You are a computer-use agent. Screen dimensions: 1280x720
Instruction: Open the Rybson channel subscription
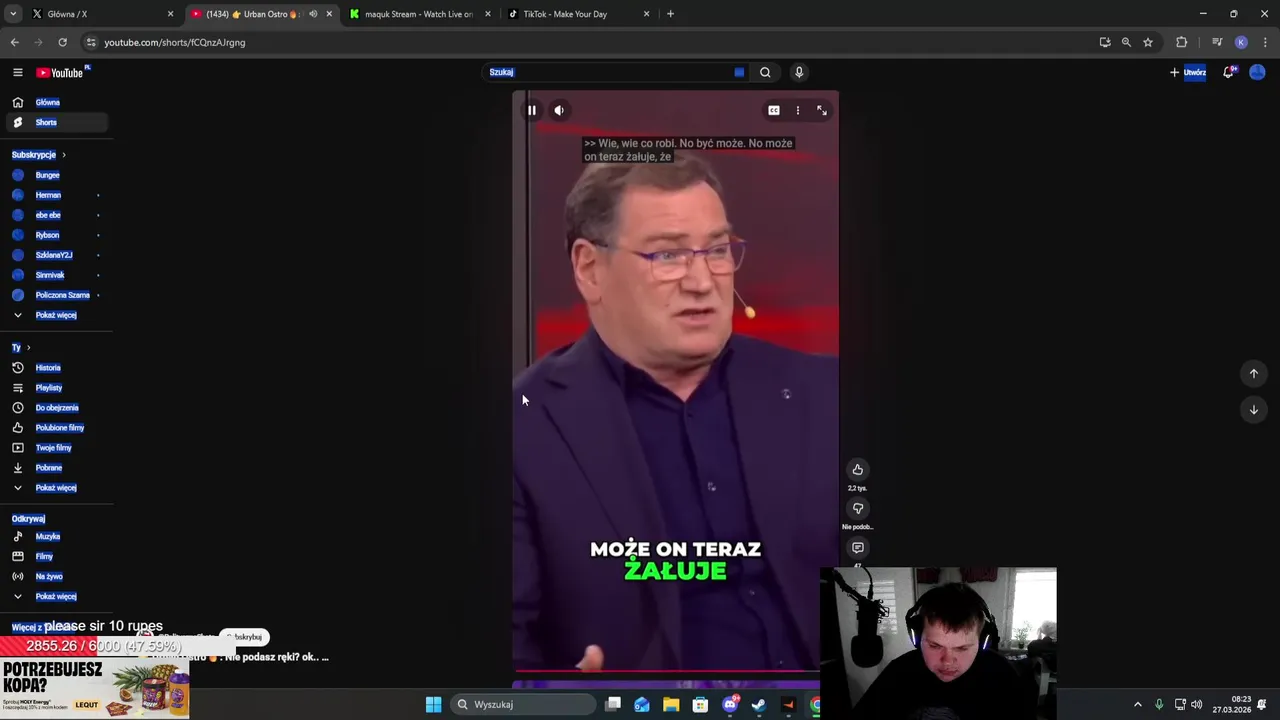[x=56, y=235]
